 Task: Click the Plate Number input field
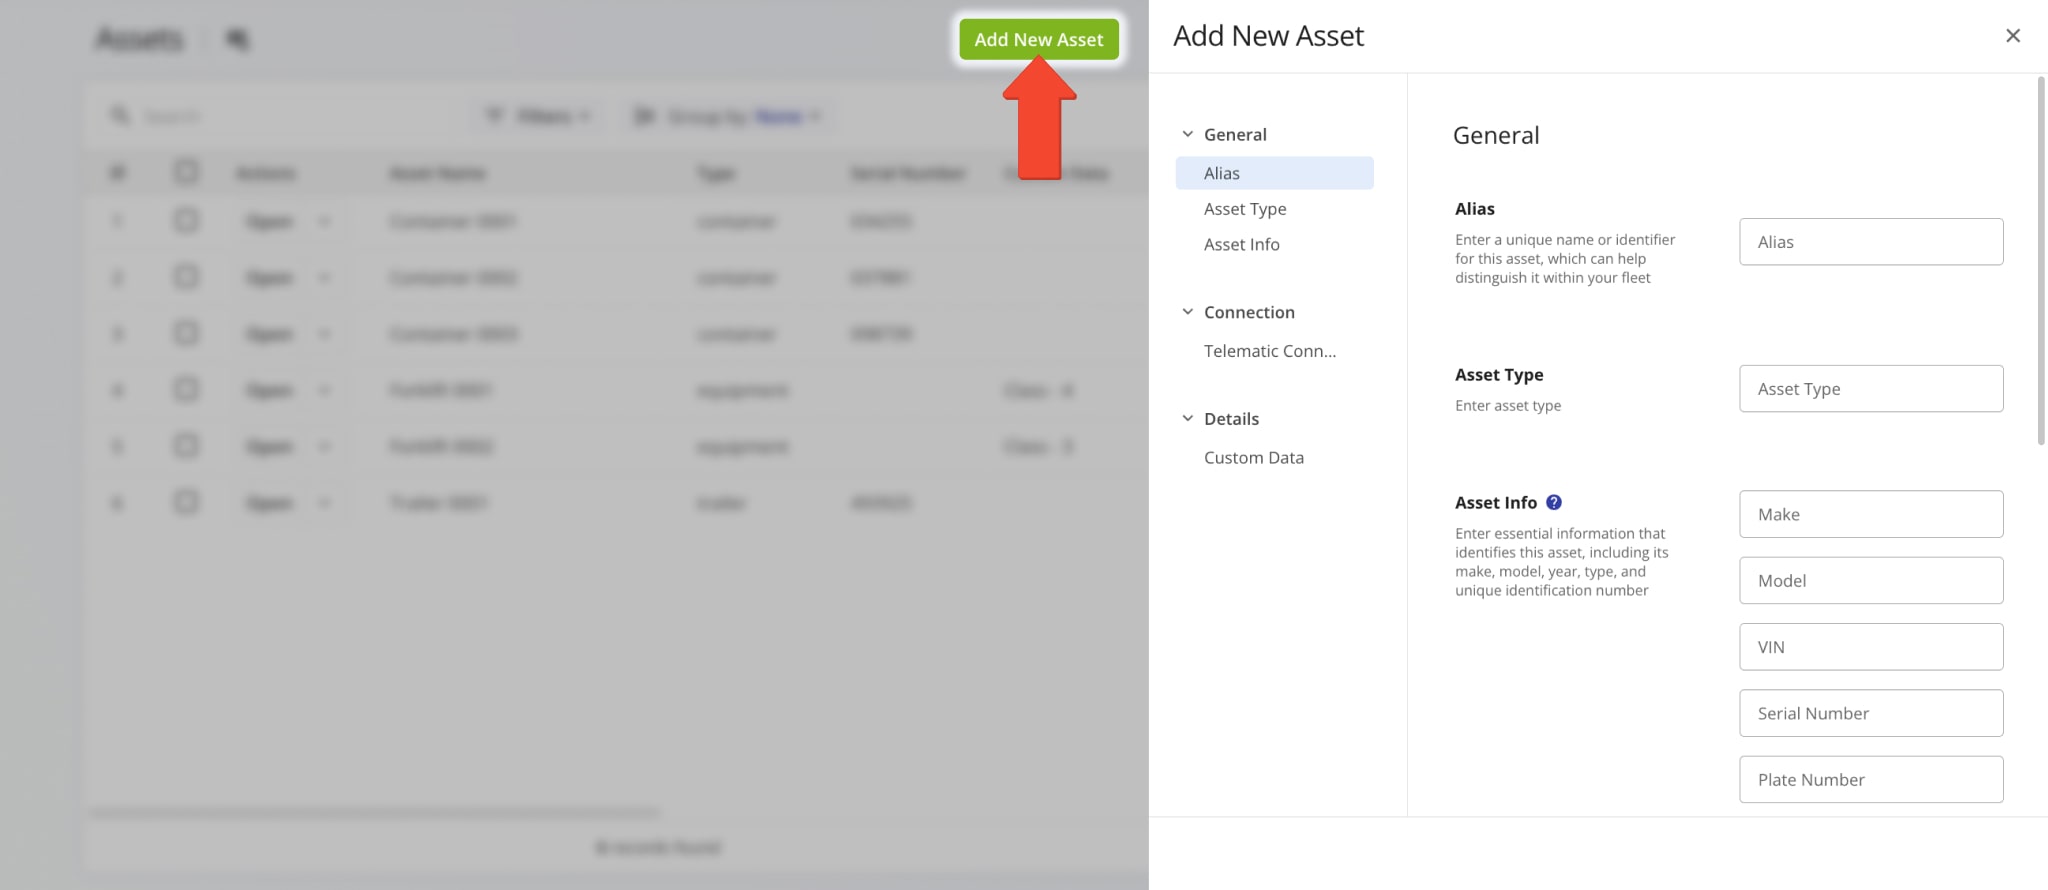1870,779
